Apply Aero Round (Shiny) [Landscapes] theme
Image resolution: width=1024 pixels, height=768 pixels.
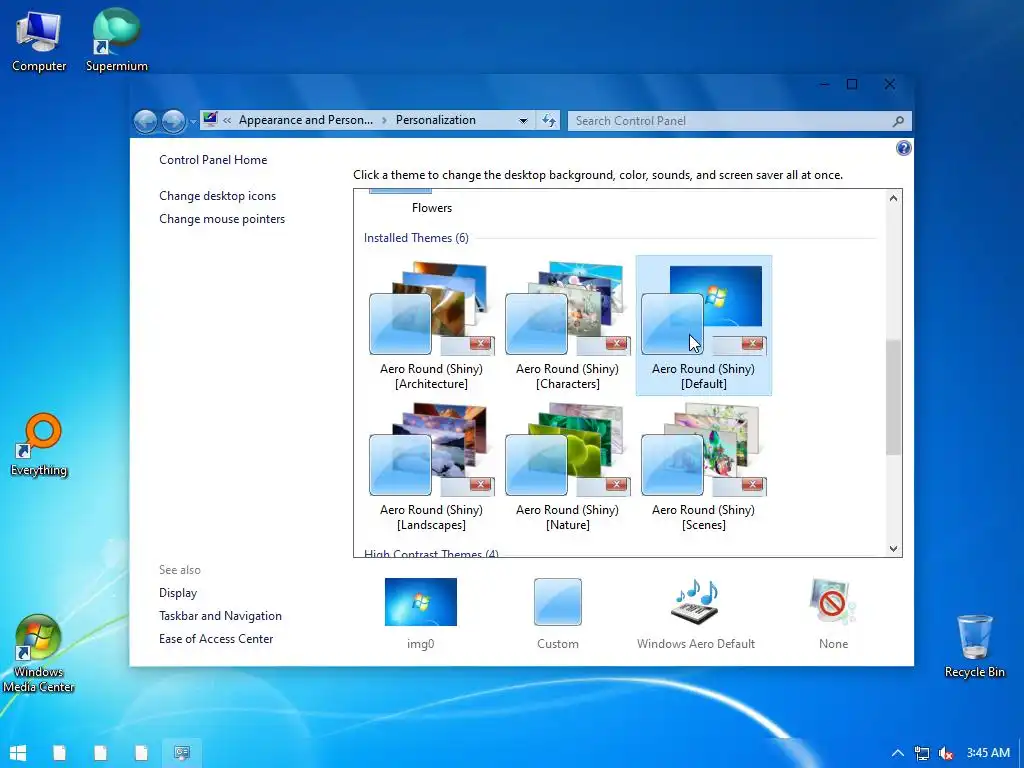pyautogui.click(x=432, y=466)
